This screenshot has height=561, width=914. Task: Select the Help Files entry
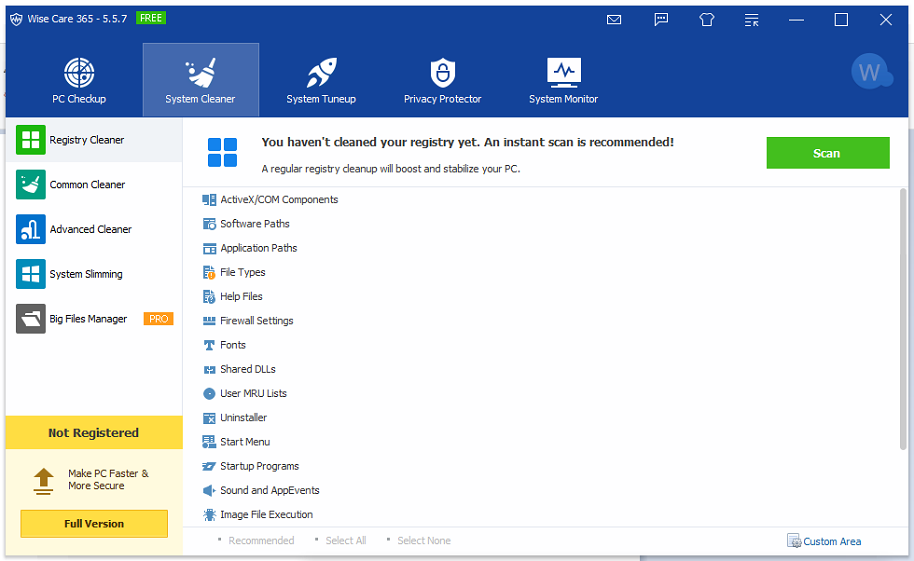[x=241, y=296]
